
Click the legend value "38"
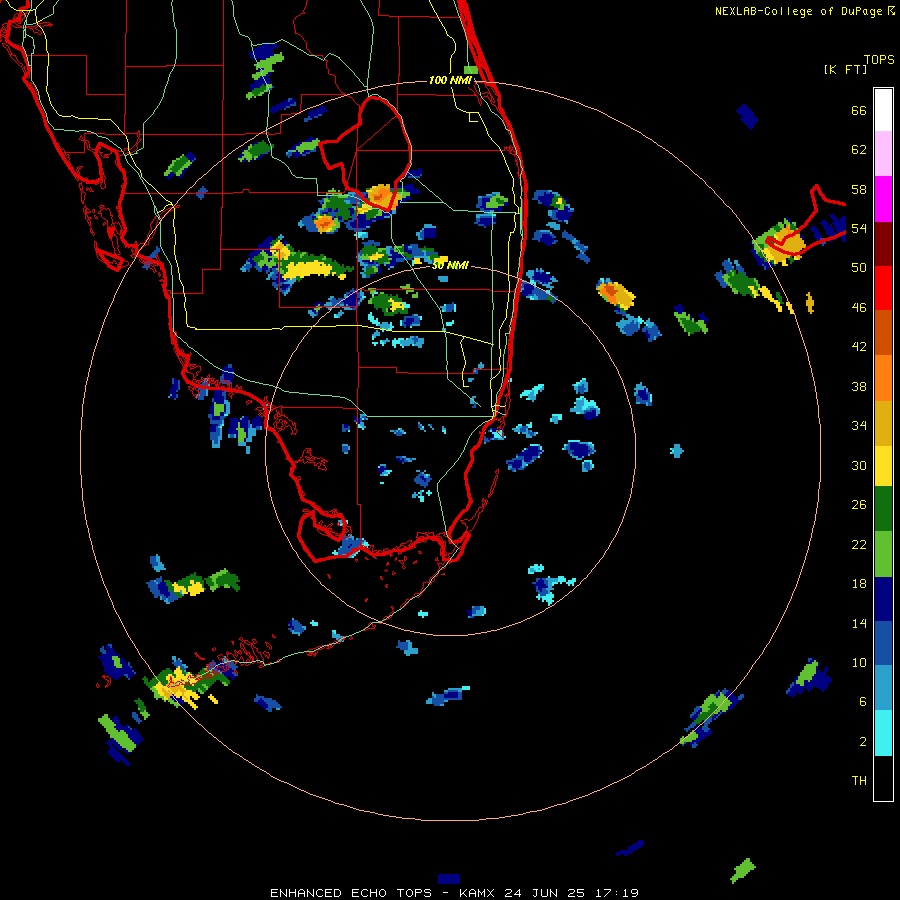click(859, 386)
